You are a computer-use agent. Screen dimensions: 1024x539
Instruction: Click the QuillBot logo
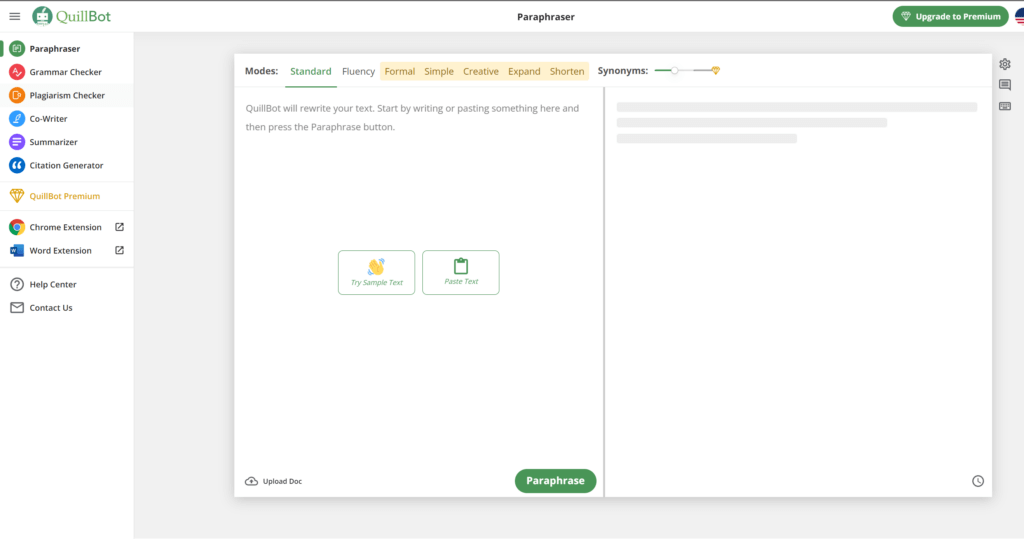pyautogui.click(x=72, y=16)
